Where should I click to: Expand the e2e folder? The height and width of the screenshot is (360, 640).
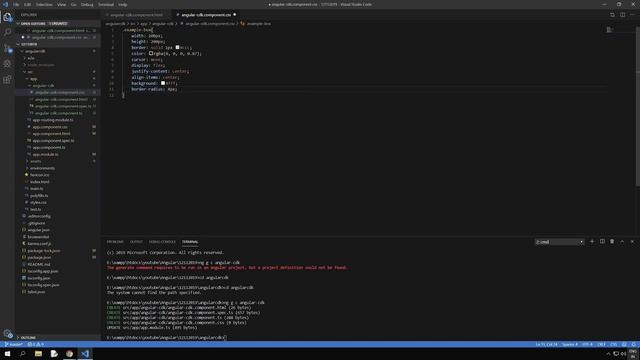[x=57, y=58]
